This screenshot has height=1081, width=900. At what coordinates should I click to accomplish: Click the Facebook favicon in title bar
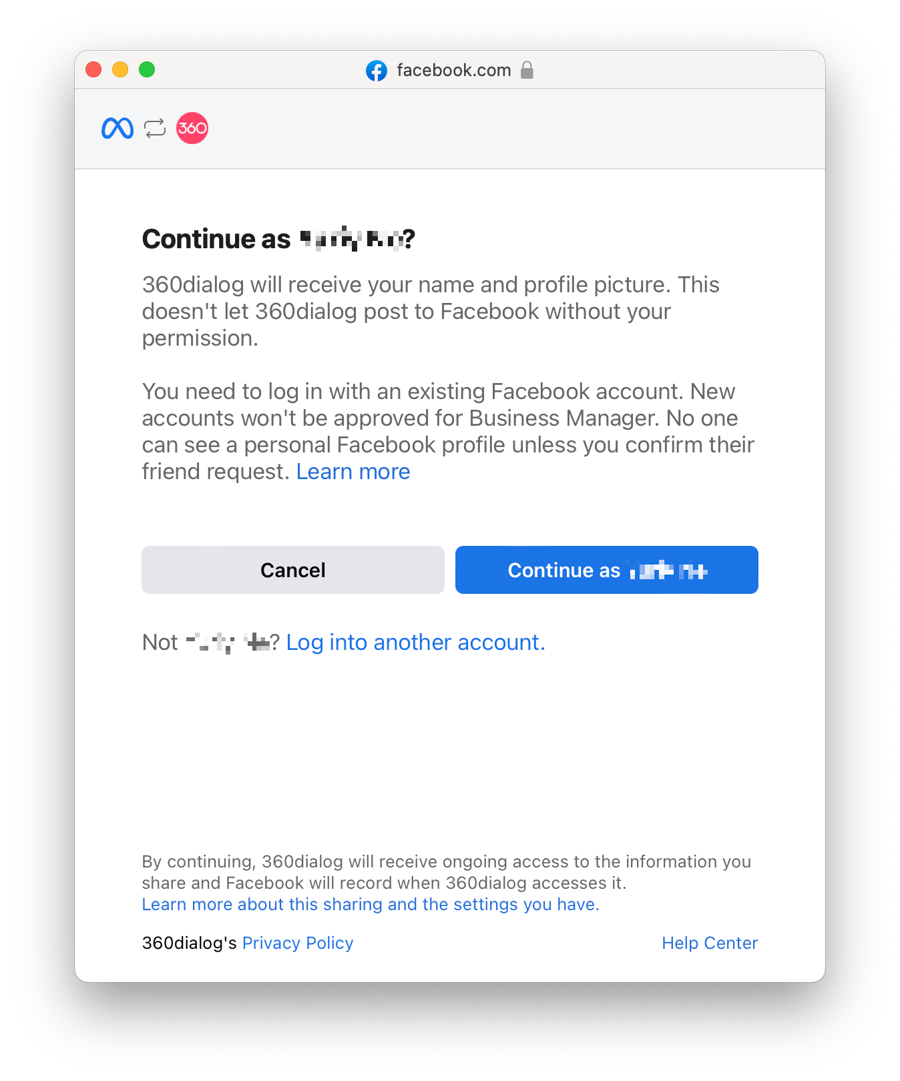[377, 70]
